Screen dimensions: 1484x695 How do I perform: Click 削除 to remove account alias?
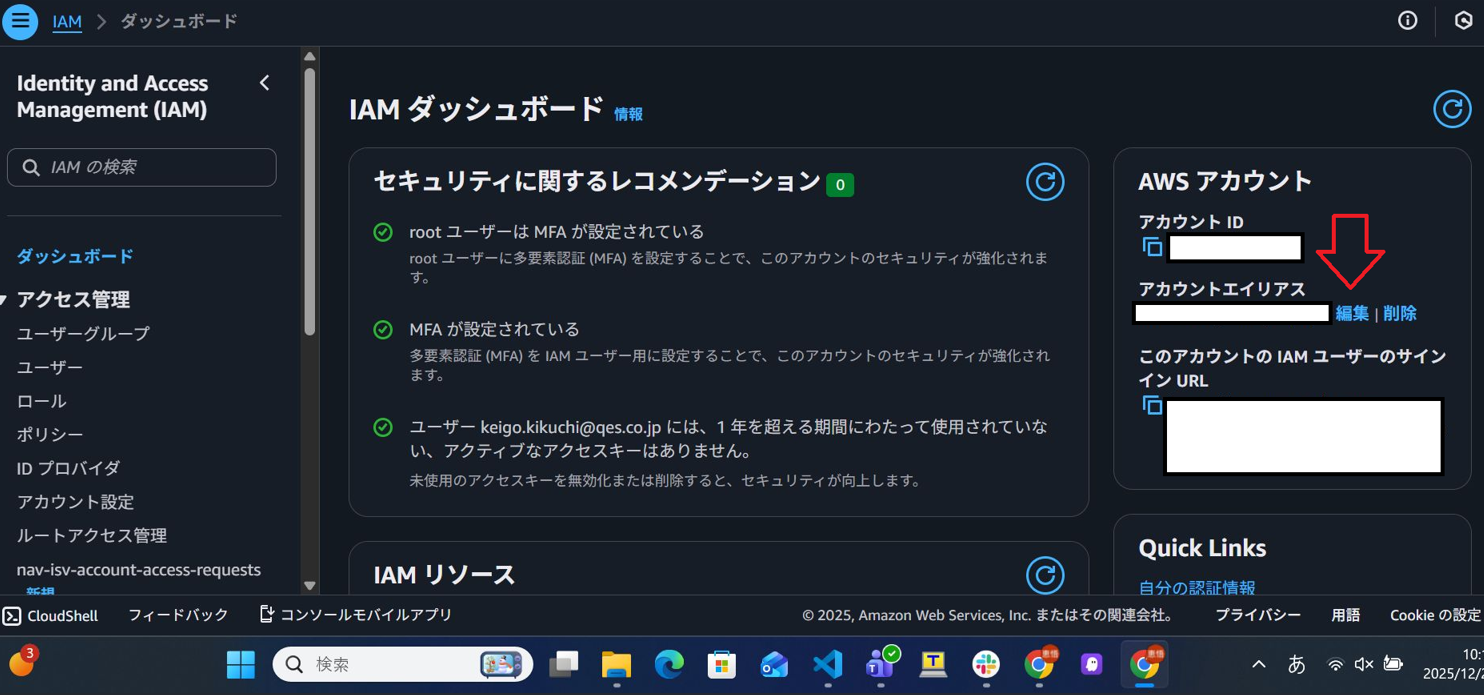click(x=1399, y=313)
